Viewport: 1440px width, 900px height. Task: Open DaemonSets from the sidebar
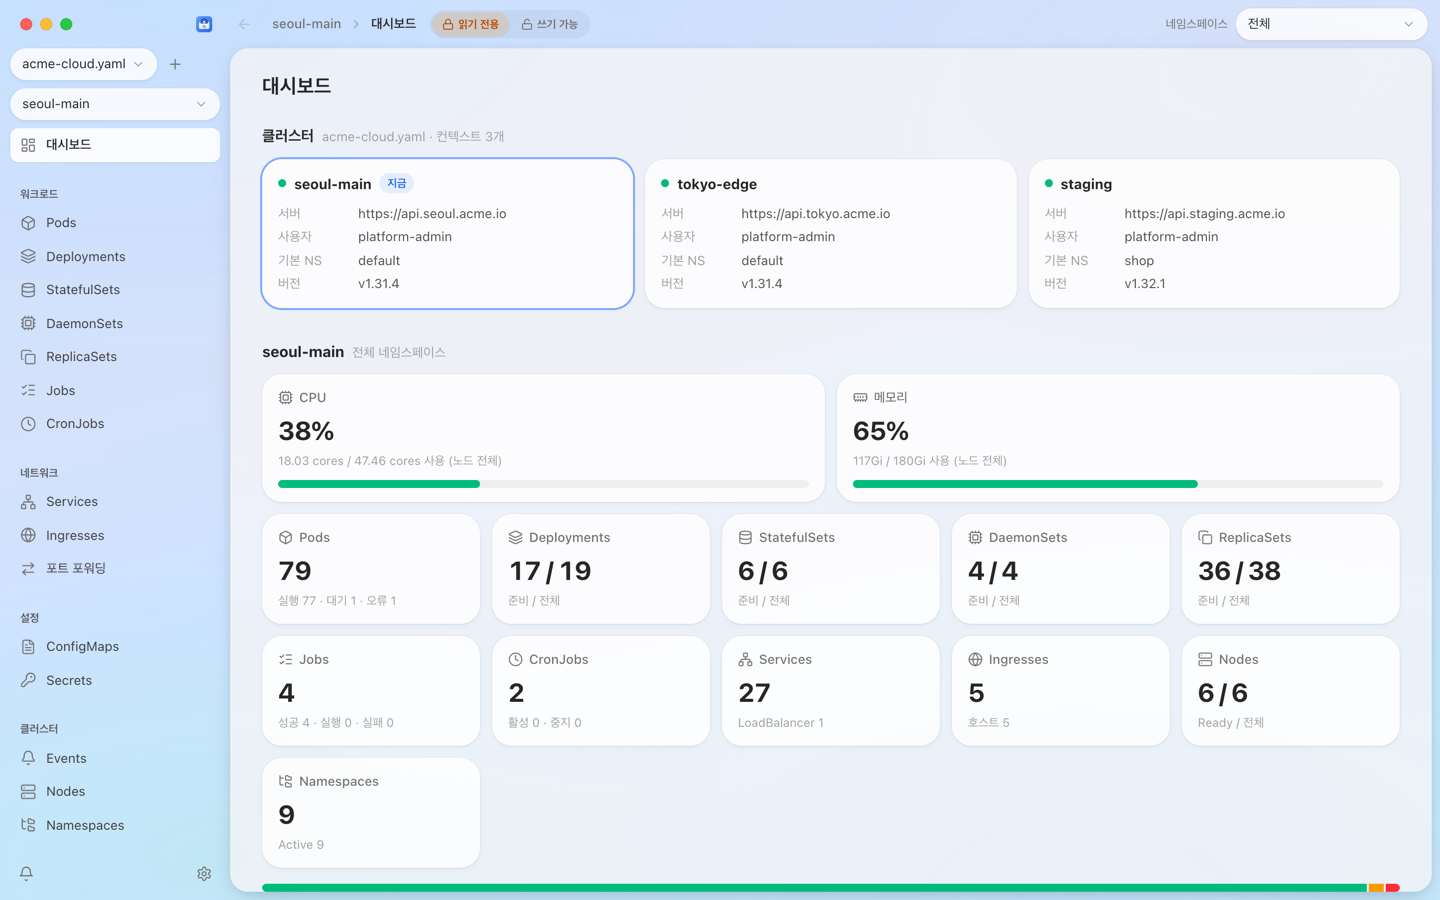click(x=115, y=323)
